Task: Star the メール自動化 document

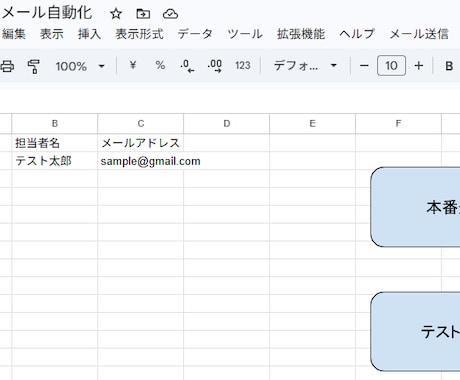Action: point(116,14)
